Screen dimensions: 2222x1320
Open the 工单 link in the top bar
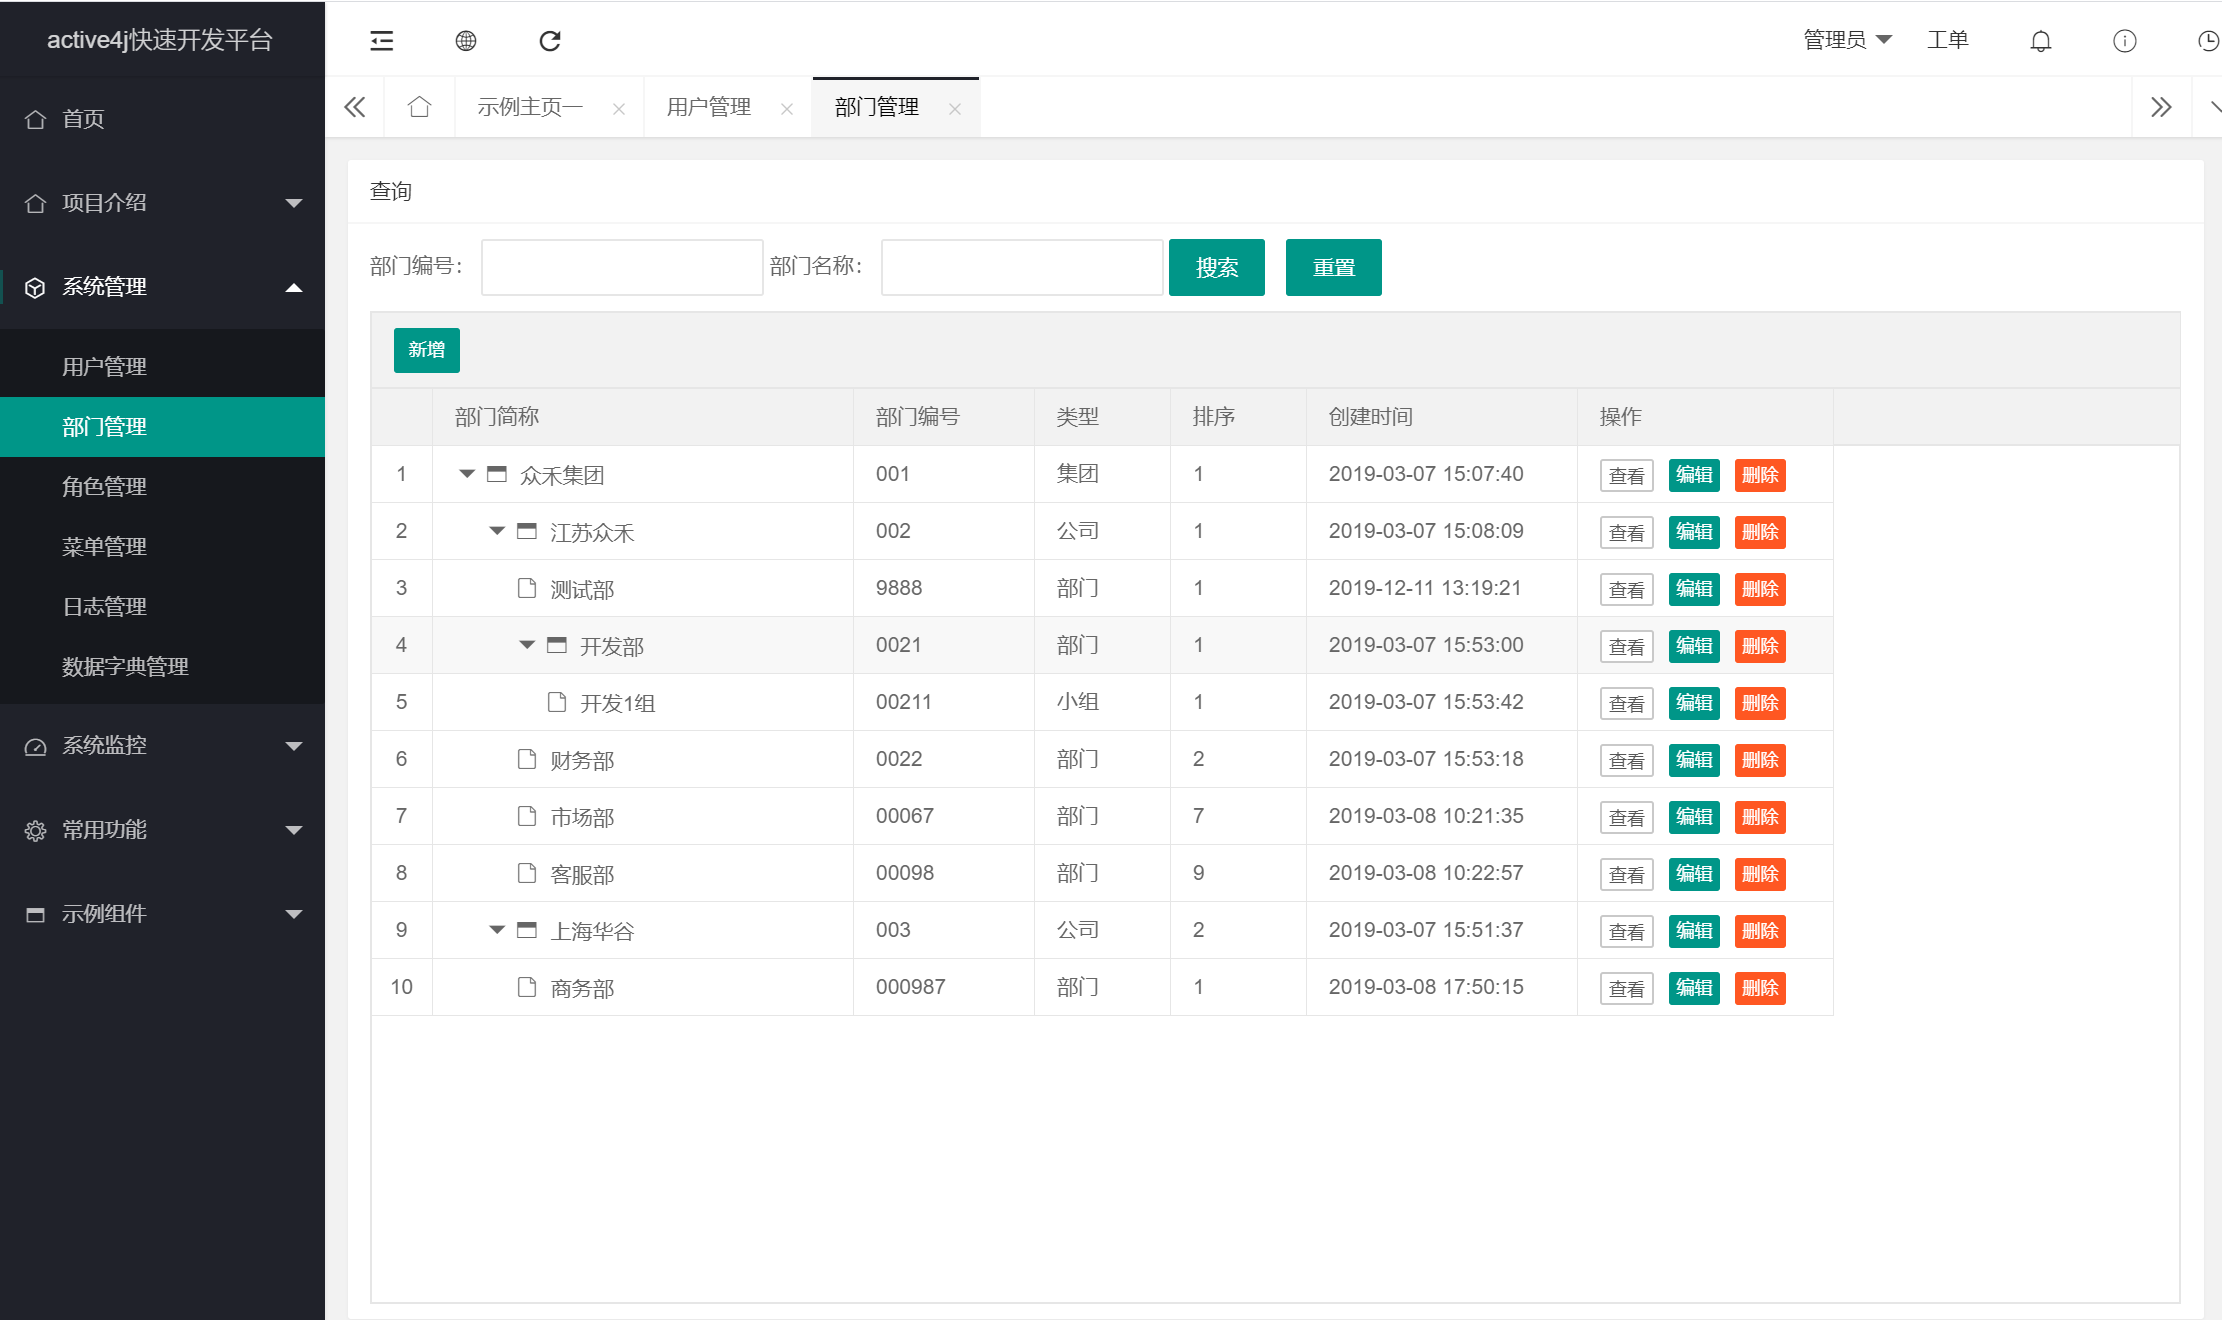pyautogui.click(x=1948, y=40)
